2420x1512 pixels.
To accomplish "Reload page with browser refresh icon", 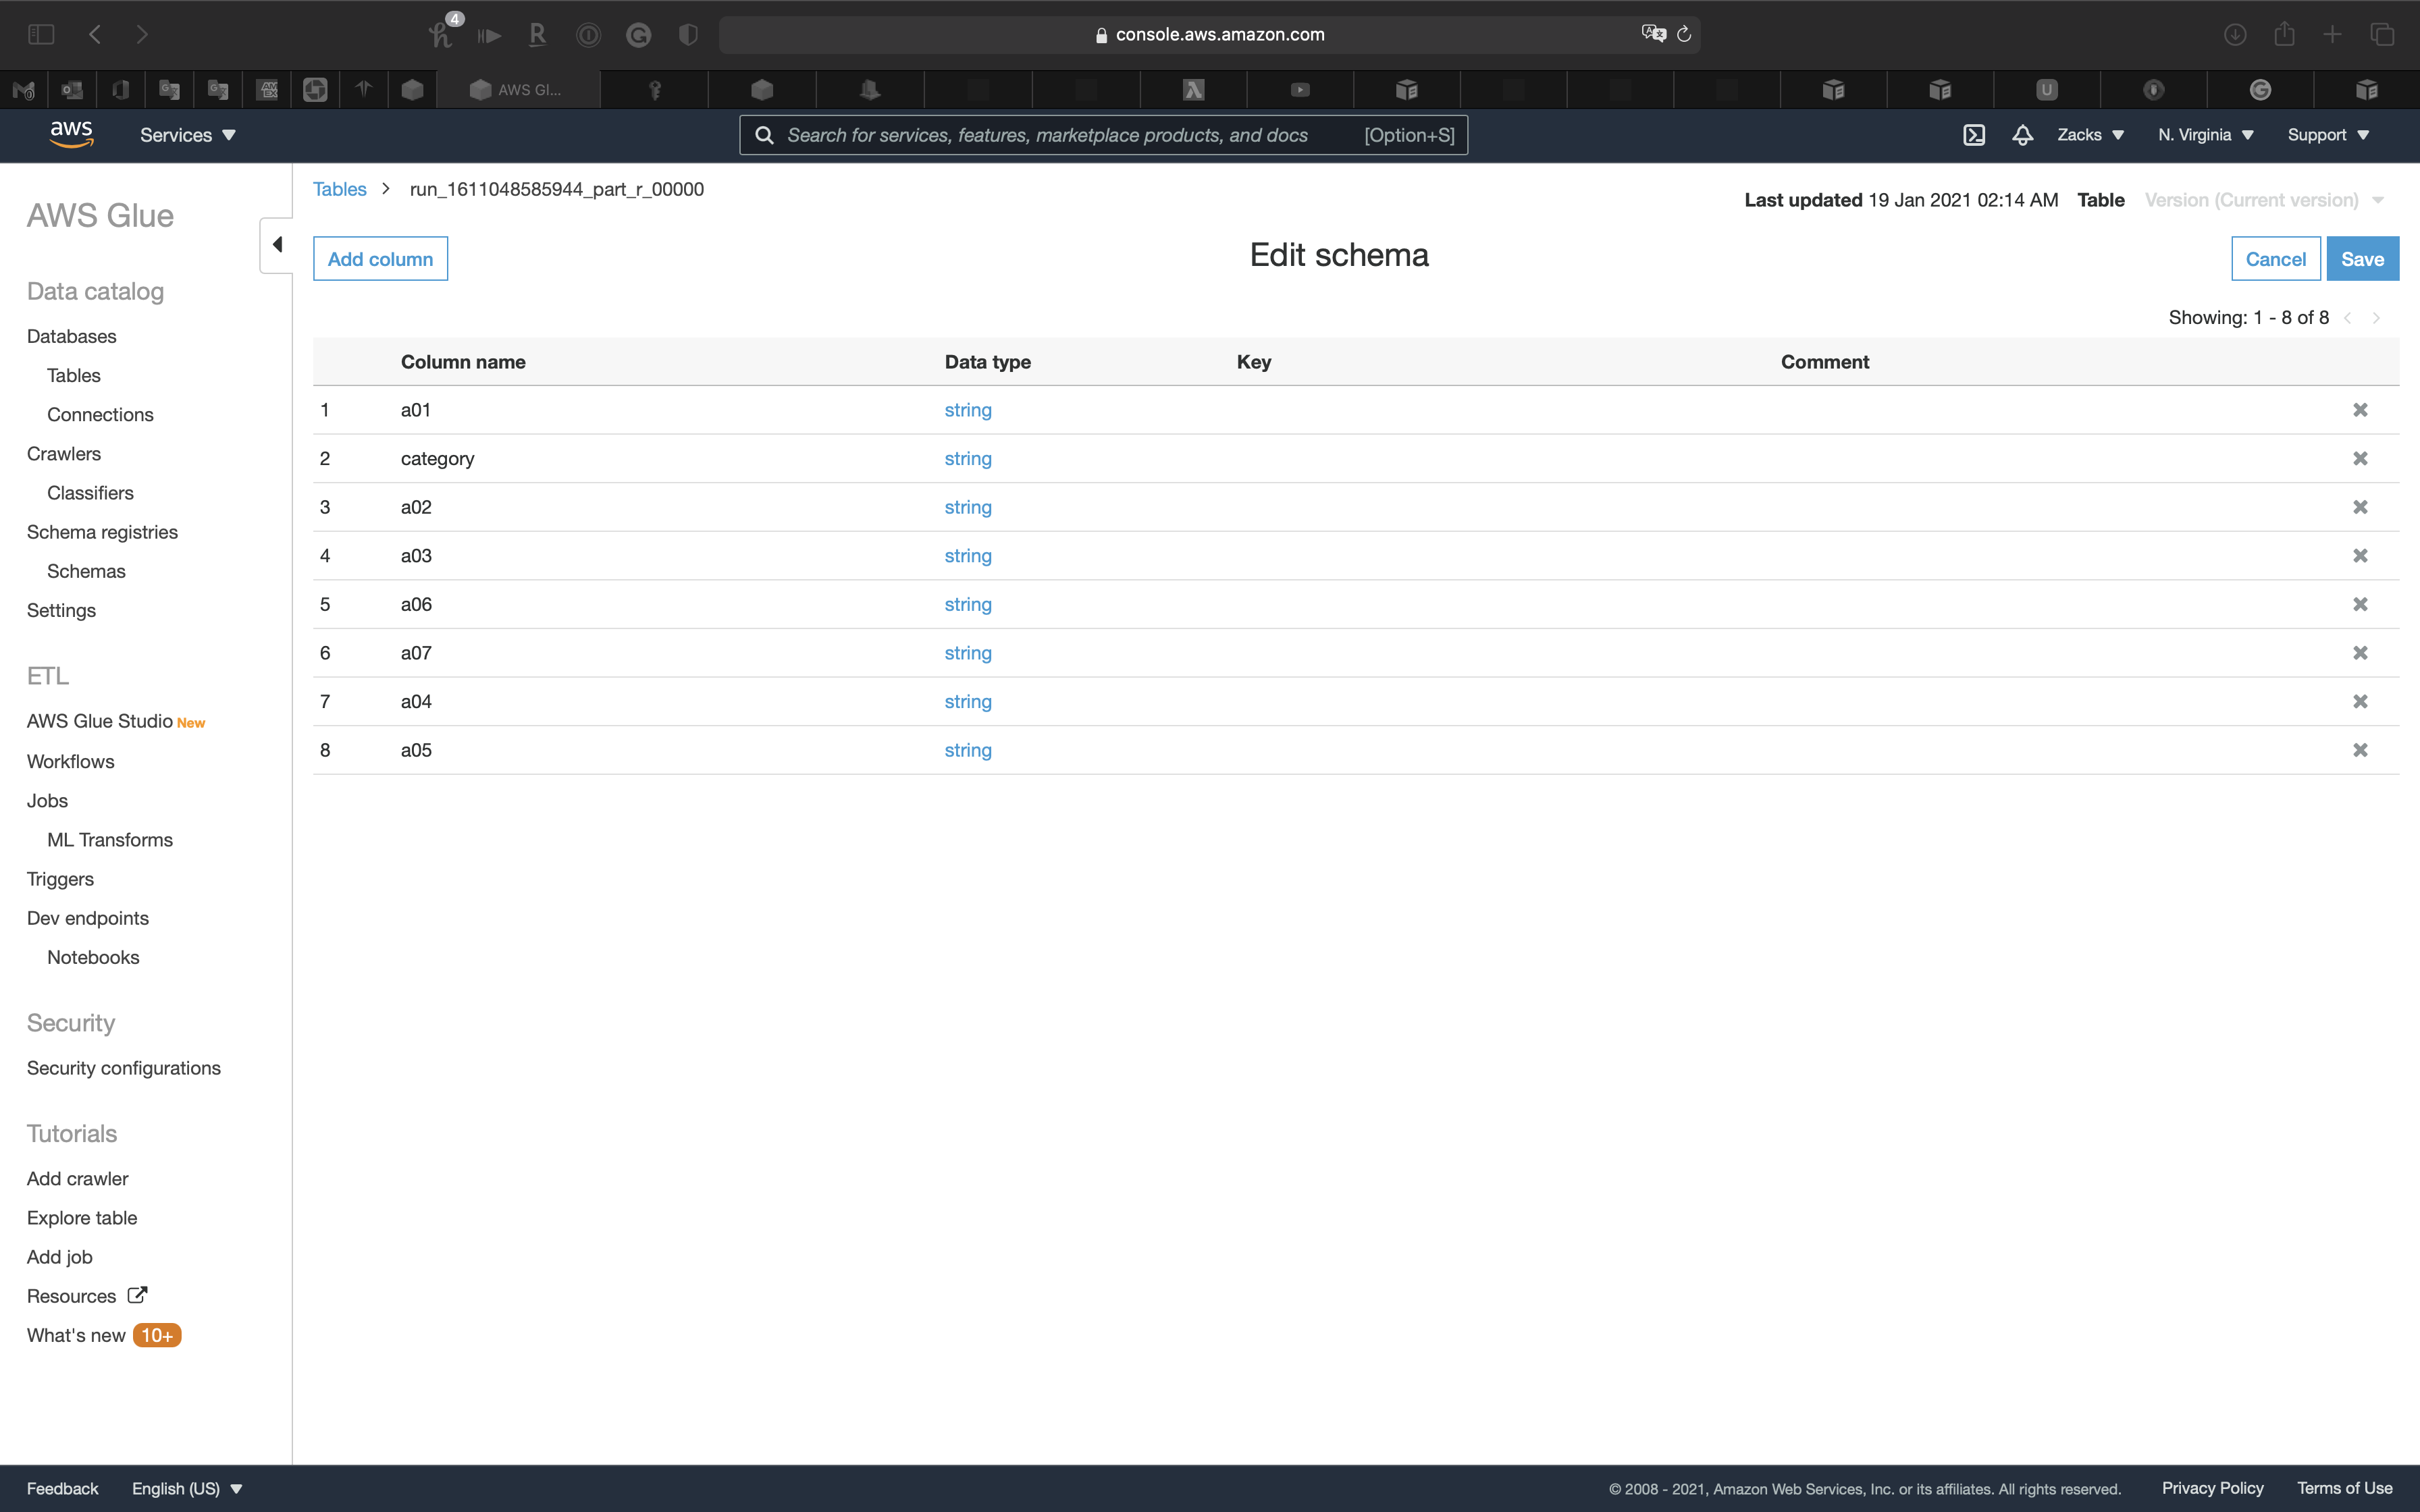I will click(x=1684, y=35).
